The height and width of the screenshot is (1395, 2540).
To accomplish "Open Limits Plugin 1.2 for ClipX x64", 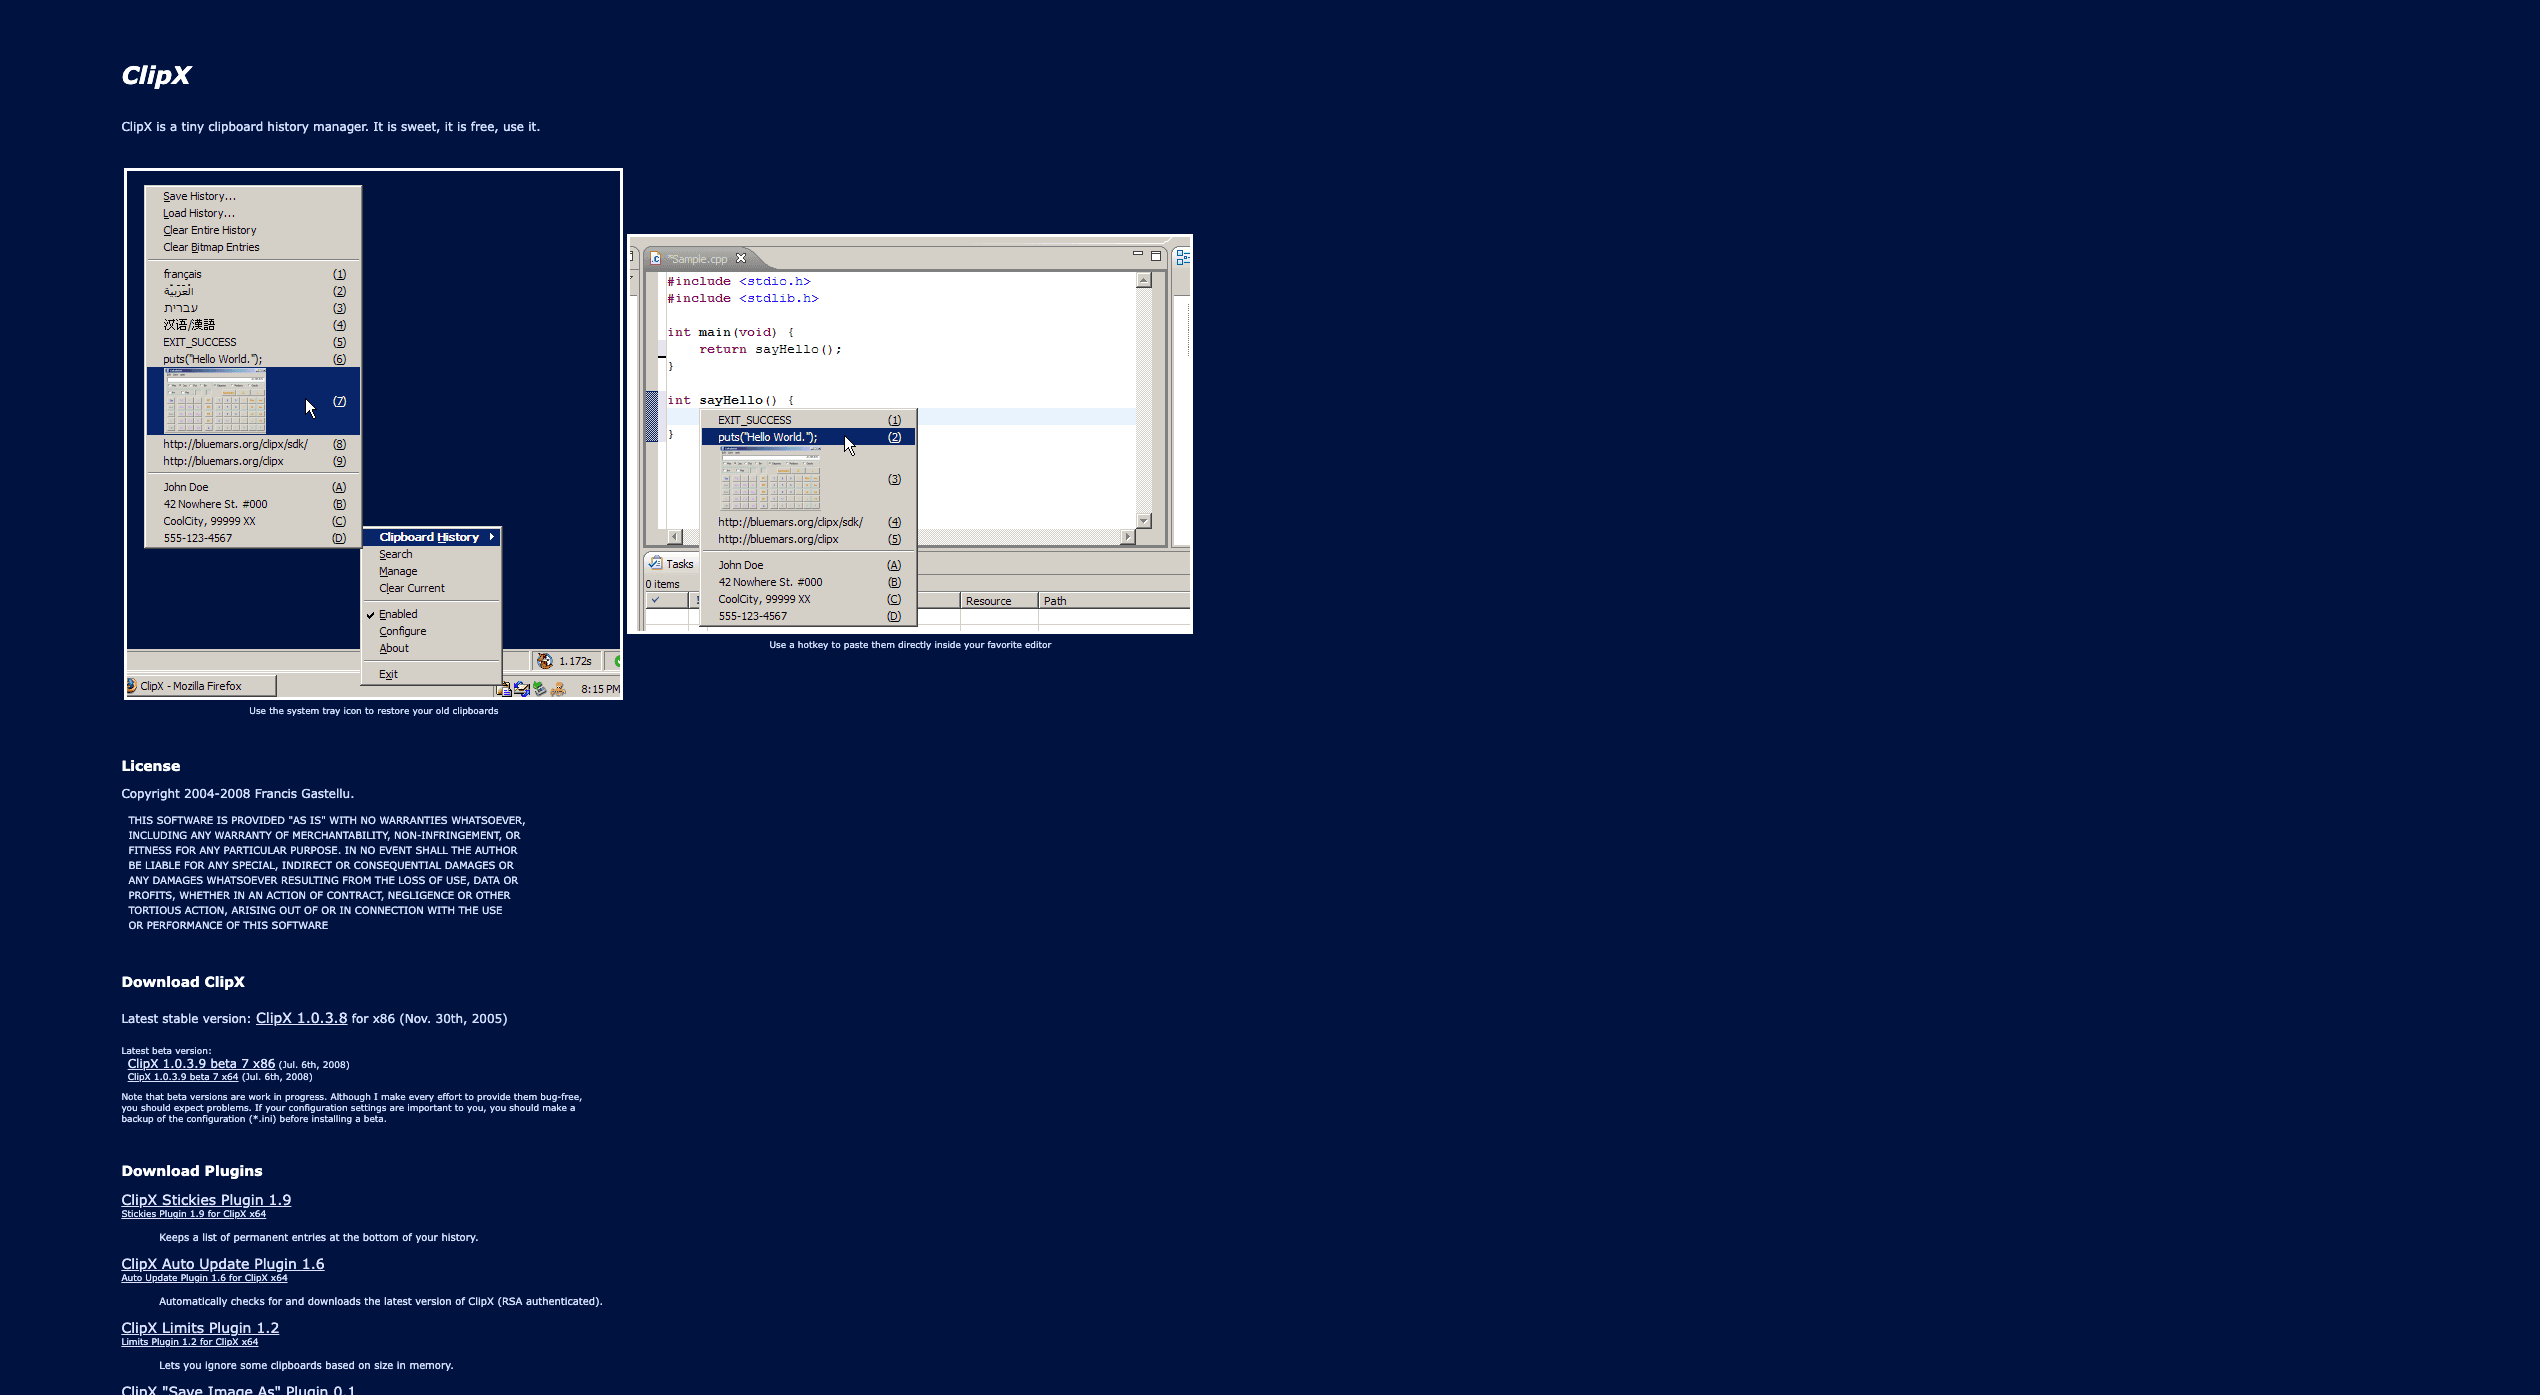I will (190, 1342).
